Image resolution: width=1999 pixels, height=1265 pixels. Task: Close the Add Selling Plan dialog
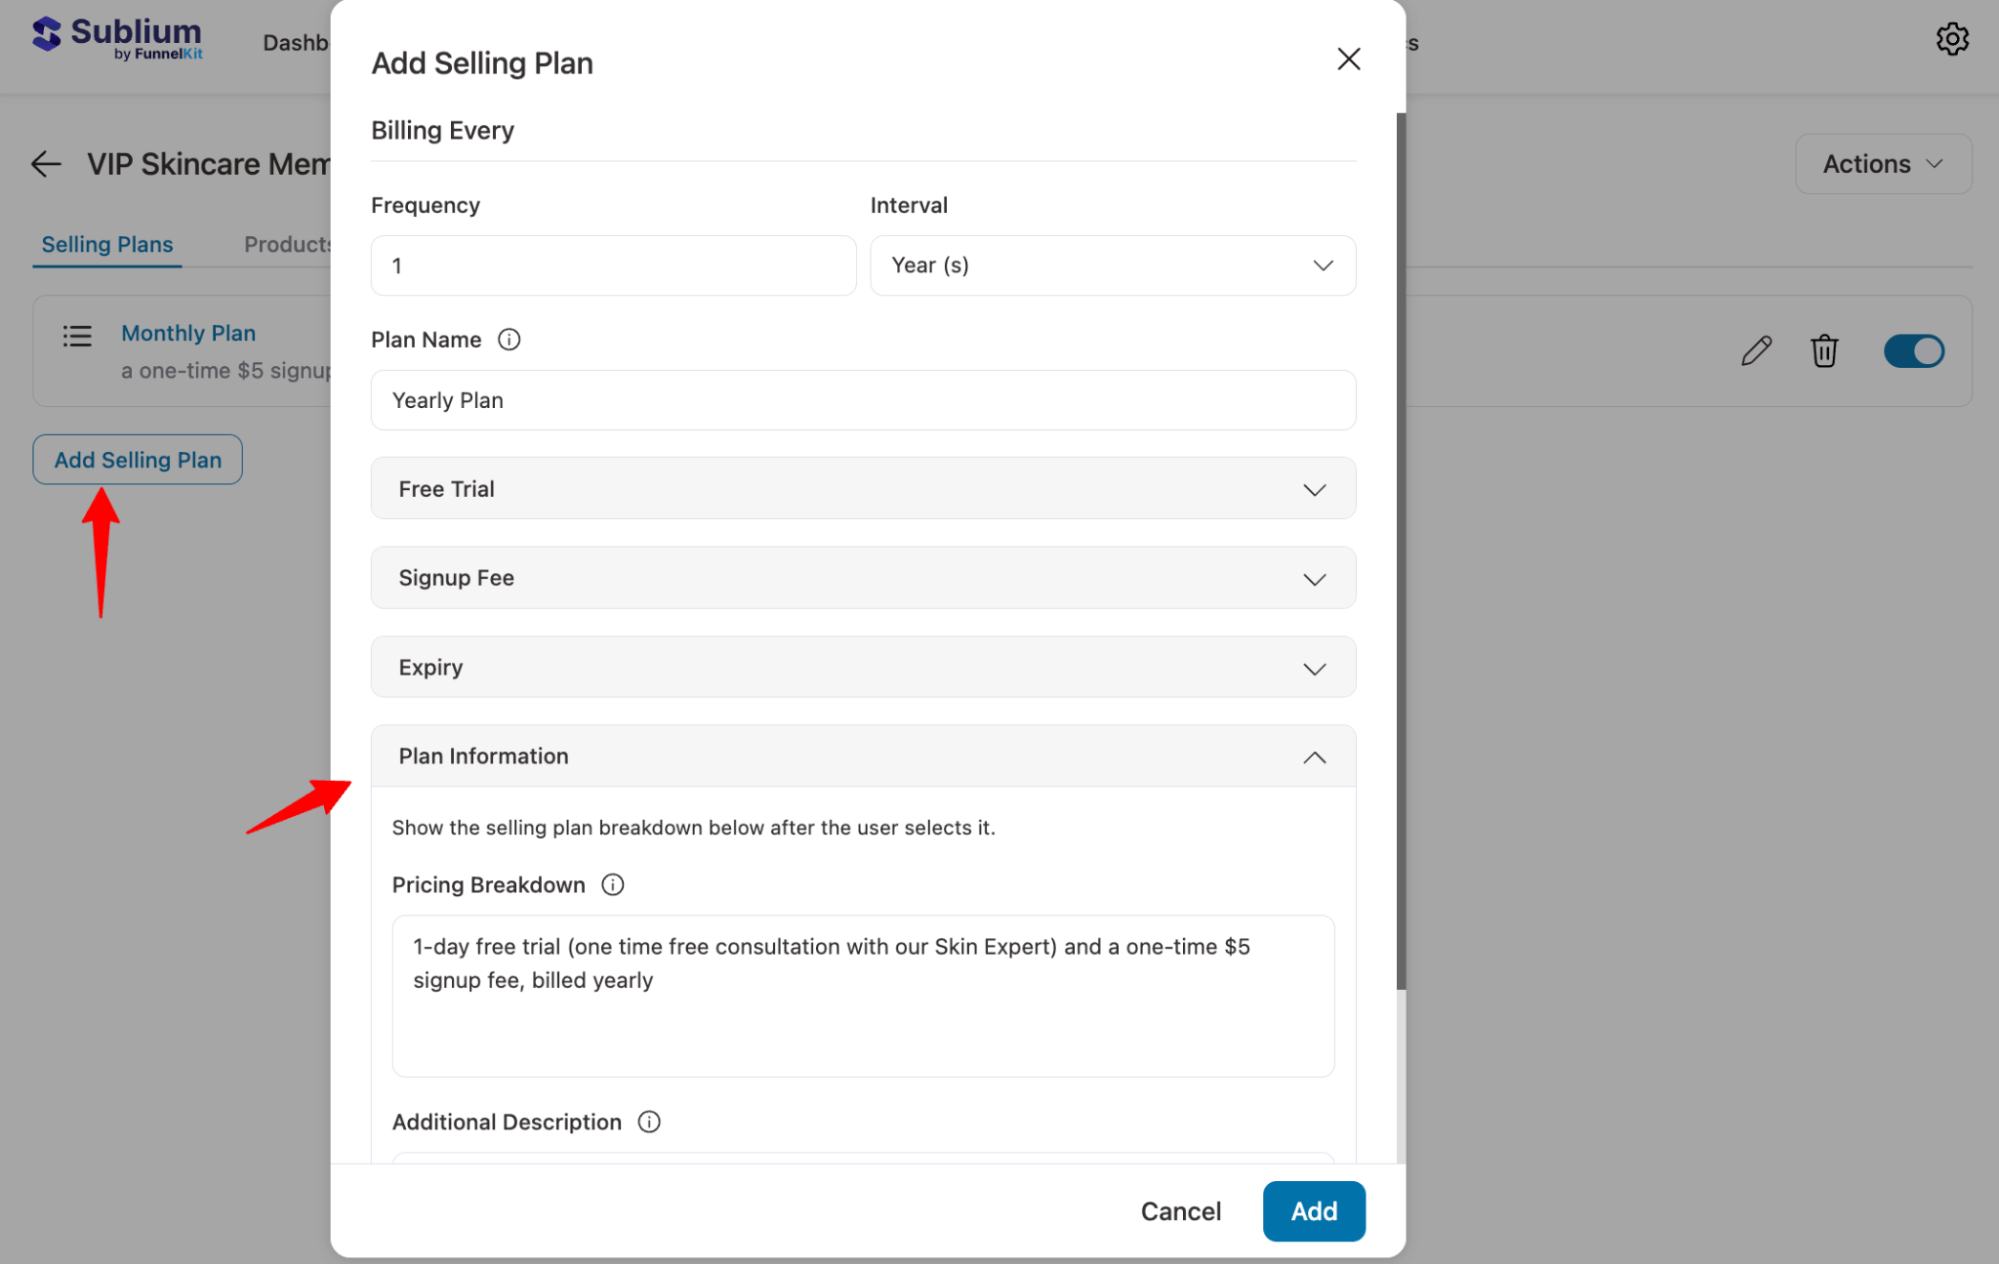pos(1348,59)
